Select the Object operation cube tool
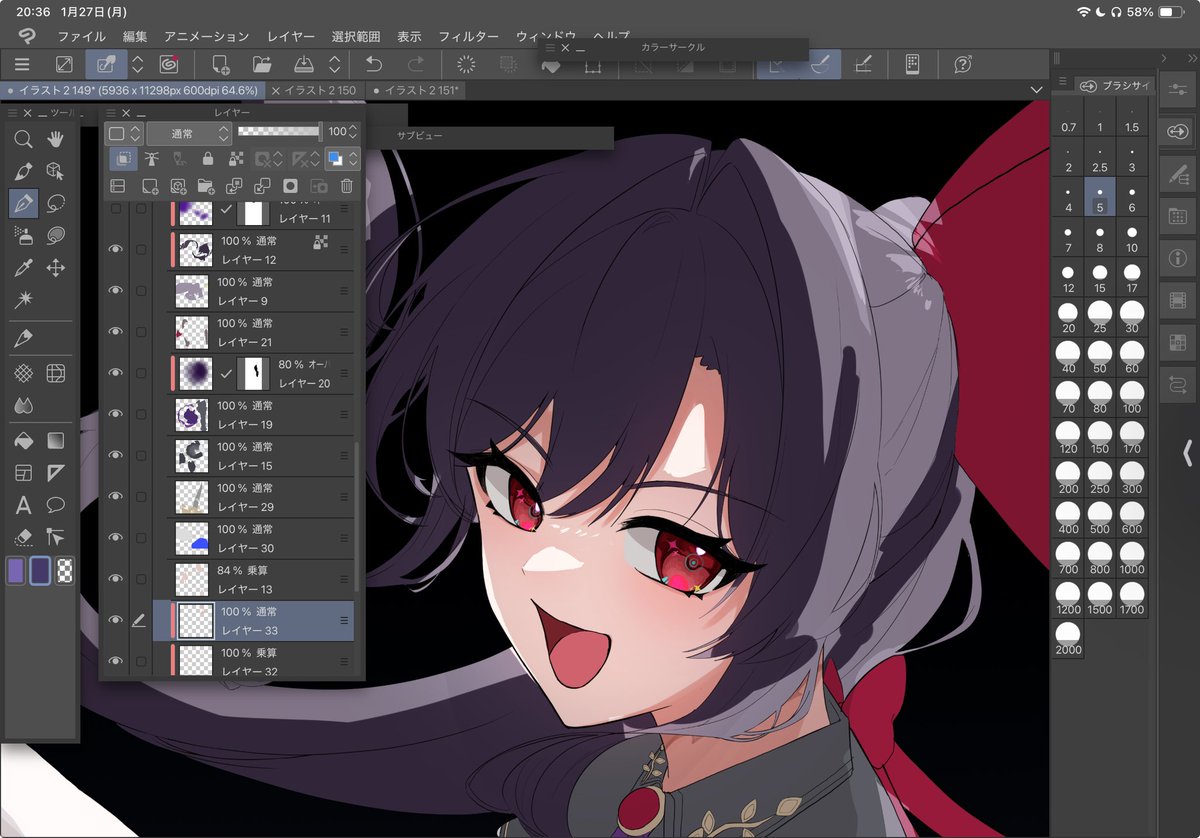Viewport: 1200px width, 838px height. (x=56, y=171)
